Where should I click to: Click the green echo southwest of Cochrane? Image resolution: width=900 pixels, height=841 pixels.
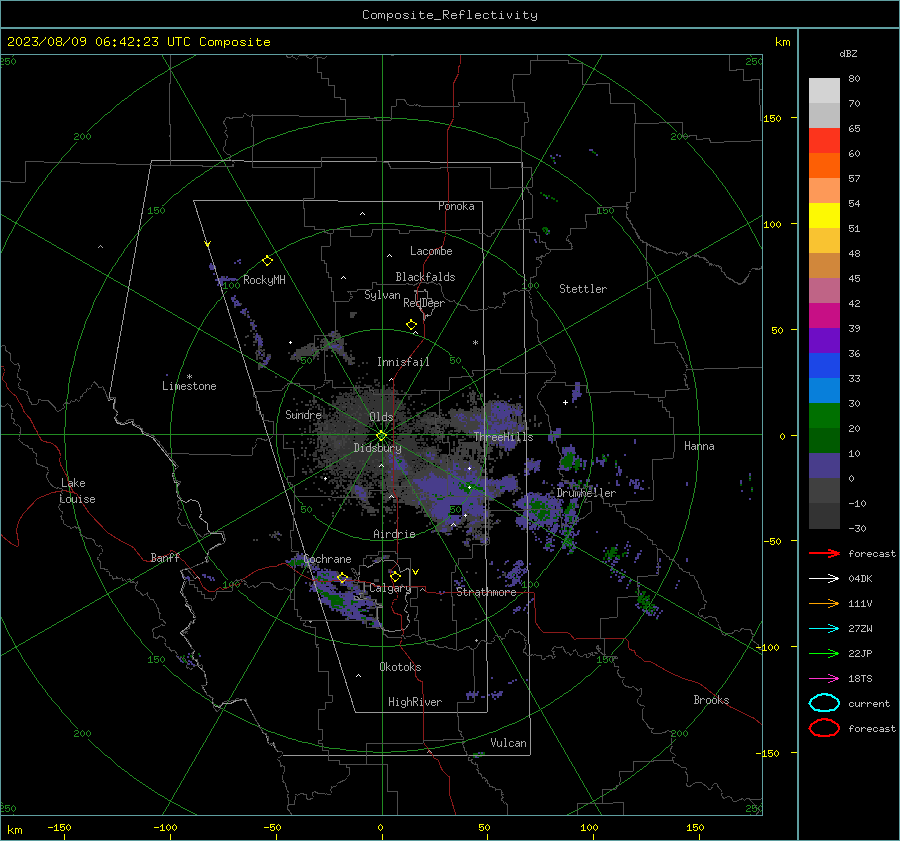(x=334, y=600)
